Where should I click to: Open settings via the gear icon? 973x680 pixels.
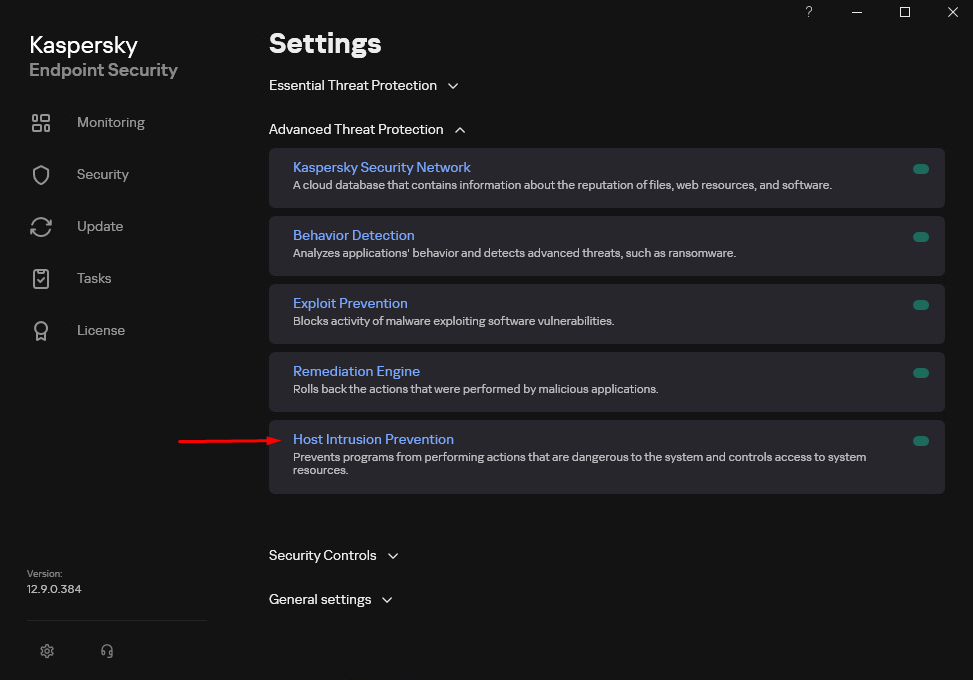point(47,651)
